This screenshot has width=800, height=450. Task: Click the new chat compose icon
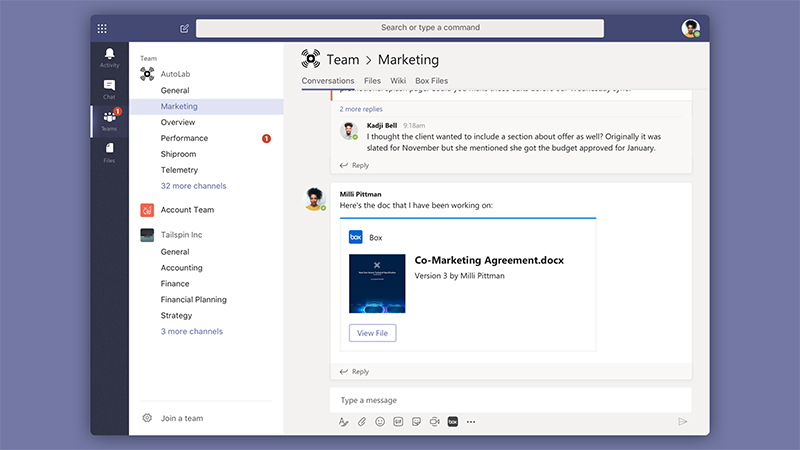(x=184, y=29)
